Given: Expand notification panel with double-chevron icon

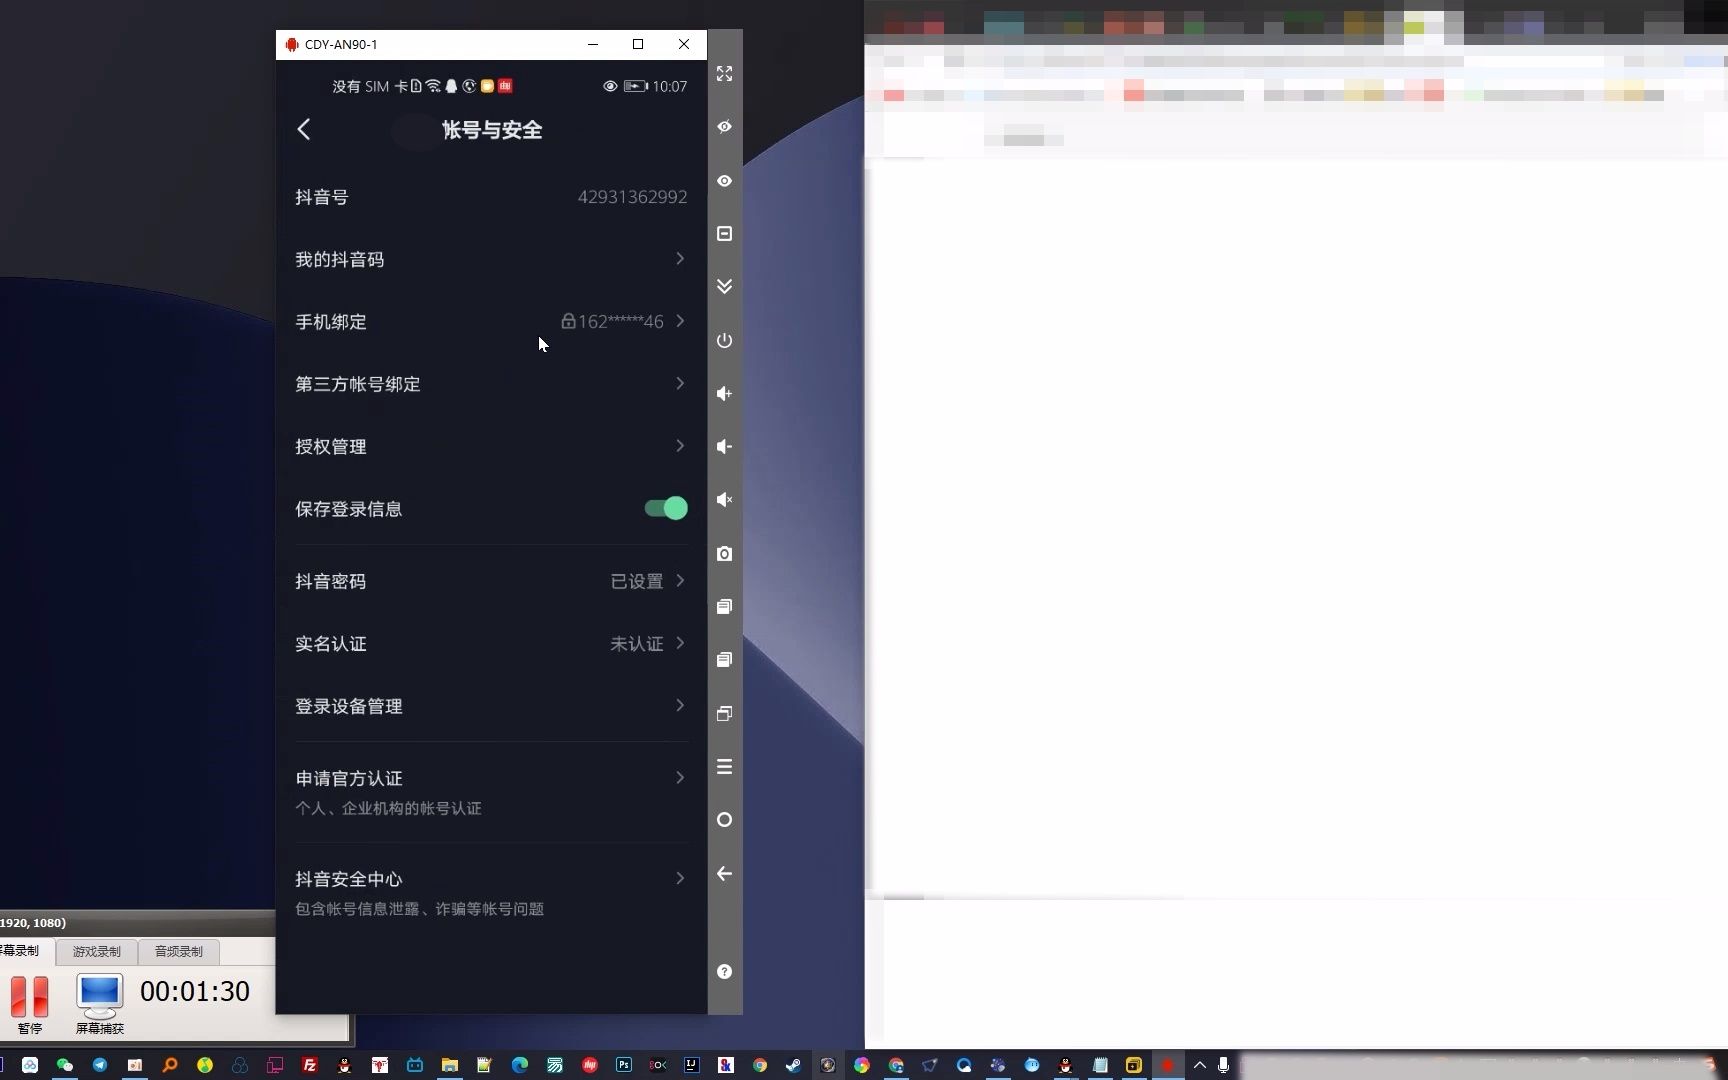Looking at the screenshot, I should [725, 287].
